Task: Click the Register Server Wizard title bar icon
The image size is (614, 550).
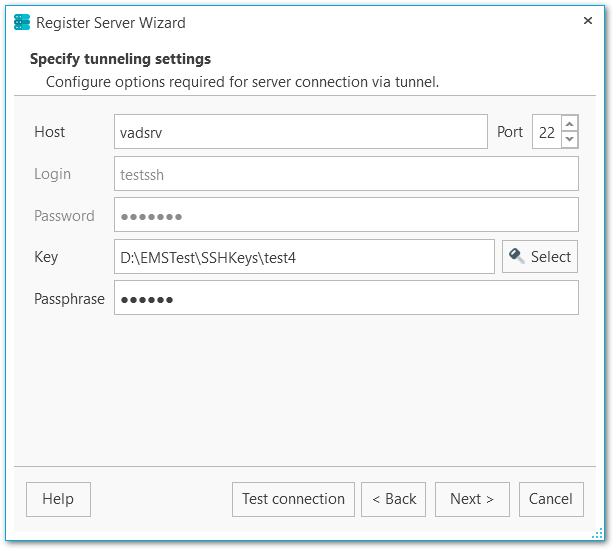Action: pyautogui.click(x=18, y=22)
